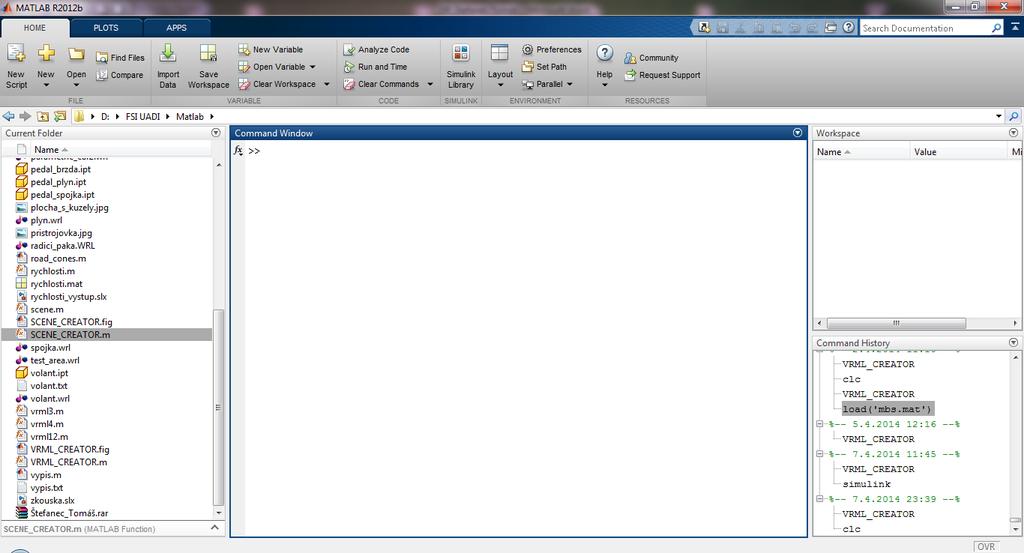The width and height of the screenshot is (1024, 553).
Task: Open the Open Variable dropdown arrow
Action: click(312, 67)
